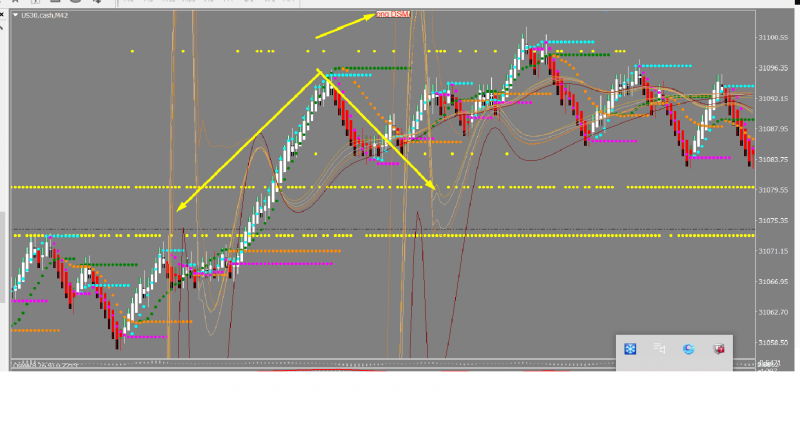Open the blue round C tray icon
Viewport: 800px width, 432px height.
pos(688,349)
